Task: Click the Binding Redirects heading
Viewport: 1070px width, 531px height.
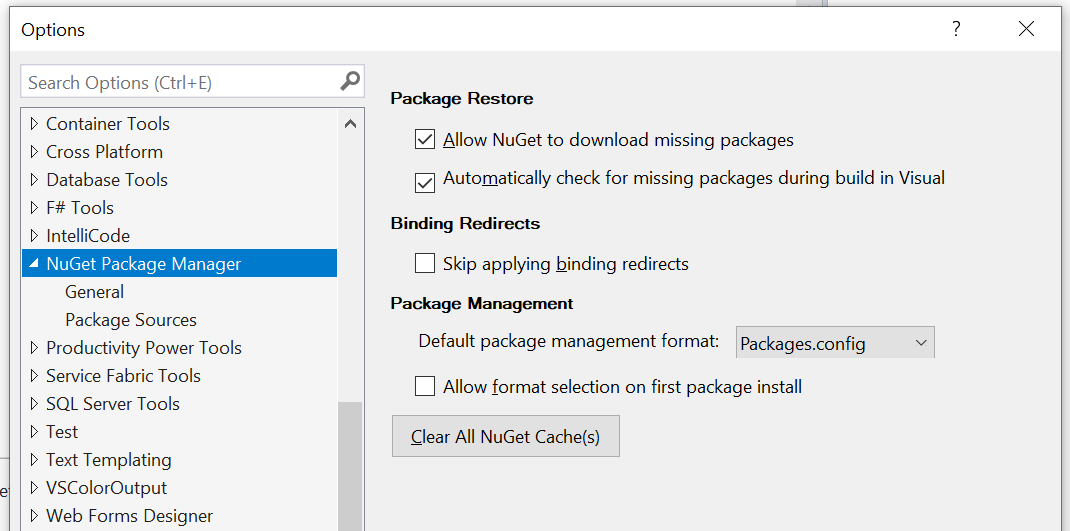Action: tap(465, 223)
